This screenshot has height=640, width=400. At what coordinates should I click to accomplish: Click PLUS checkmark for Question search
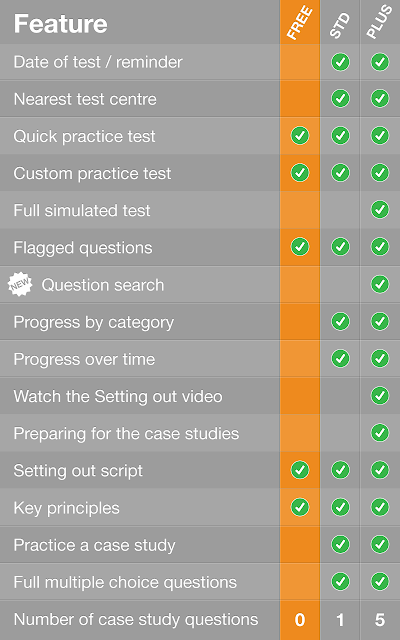click(380, 284)
